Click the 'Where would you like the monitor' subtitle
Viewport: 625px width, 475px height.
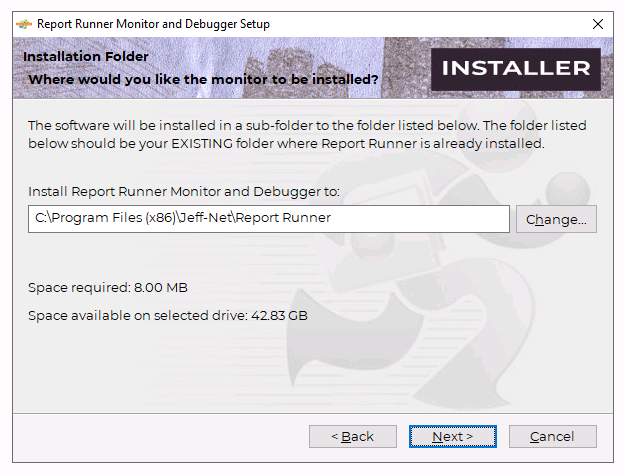coord(203,78)
